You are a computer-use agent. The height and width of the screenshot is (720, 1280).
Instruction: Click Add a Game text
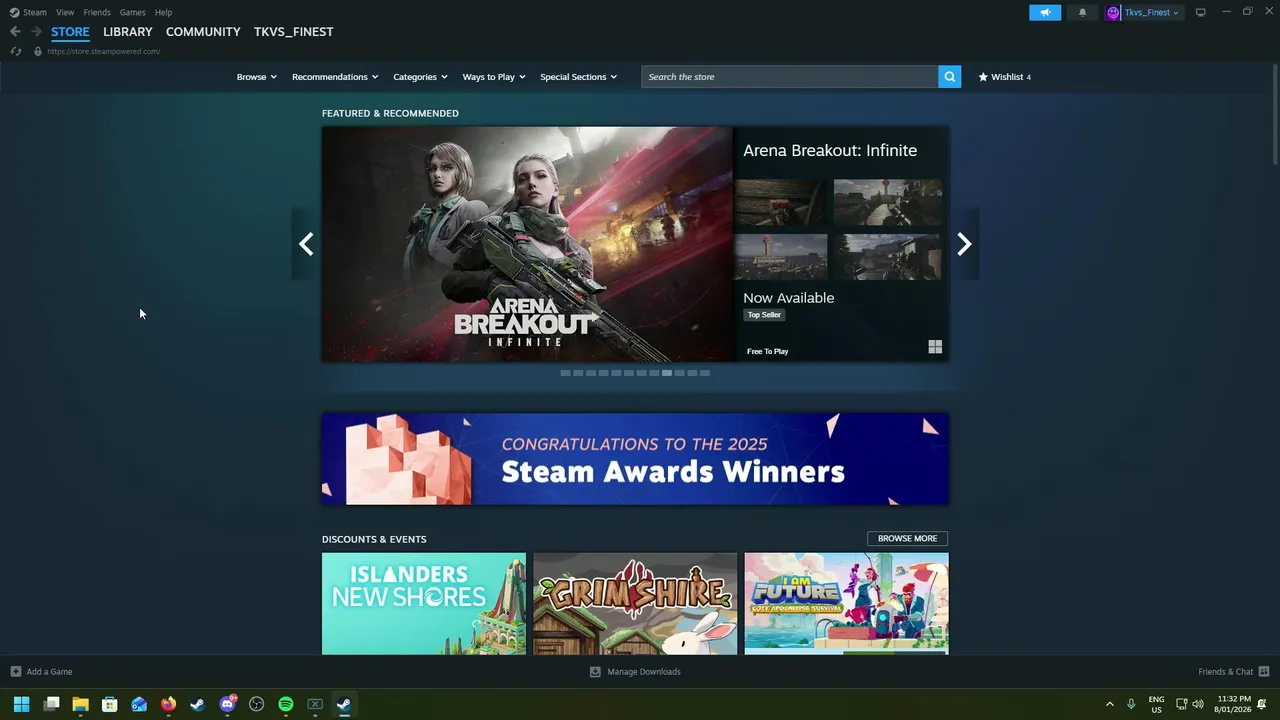(49, 672)
